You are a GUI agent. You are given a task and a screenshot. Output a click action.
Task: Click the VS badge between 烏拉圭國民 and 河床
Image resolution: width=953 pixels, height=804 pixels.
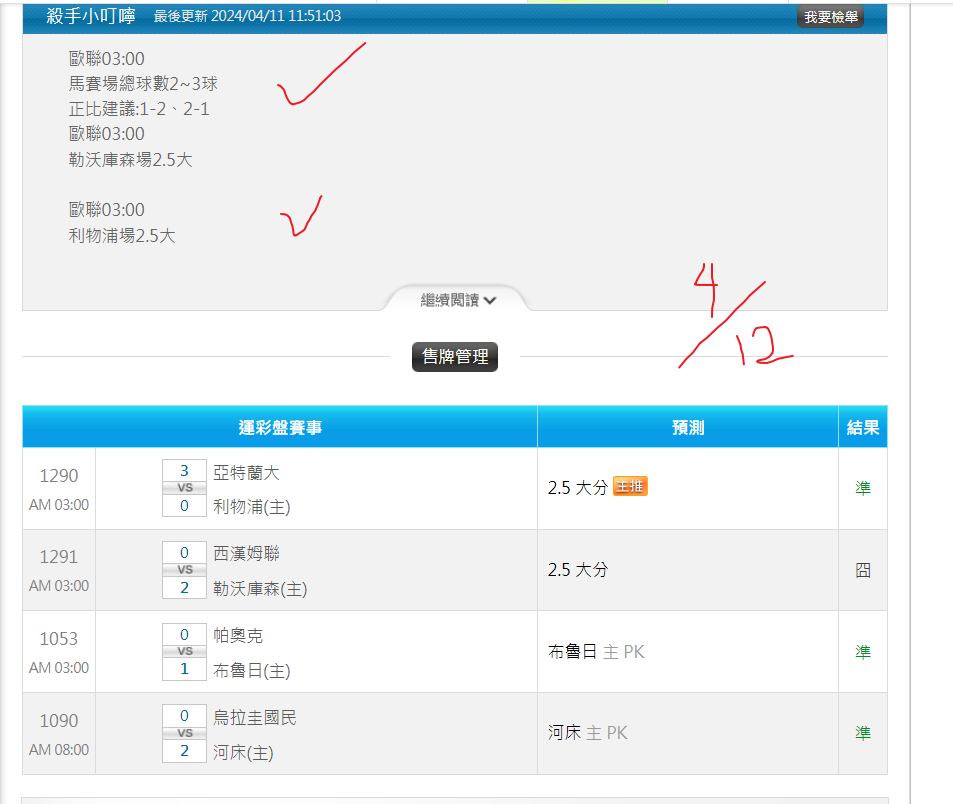tap(184, 733)
